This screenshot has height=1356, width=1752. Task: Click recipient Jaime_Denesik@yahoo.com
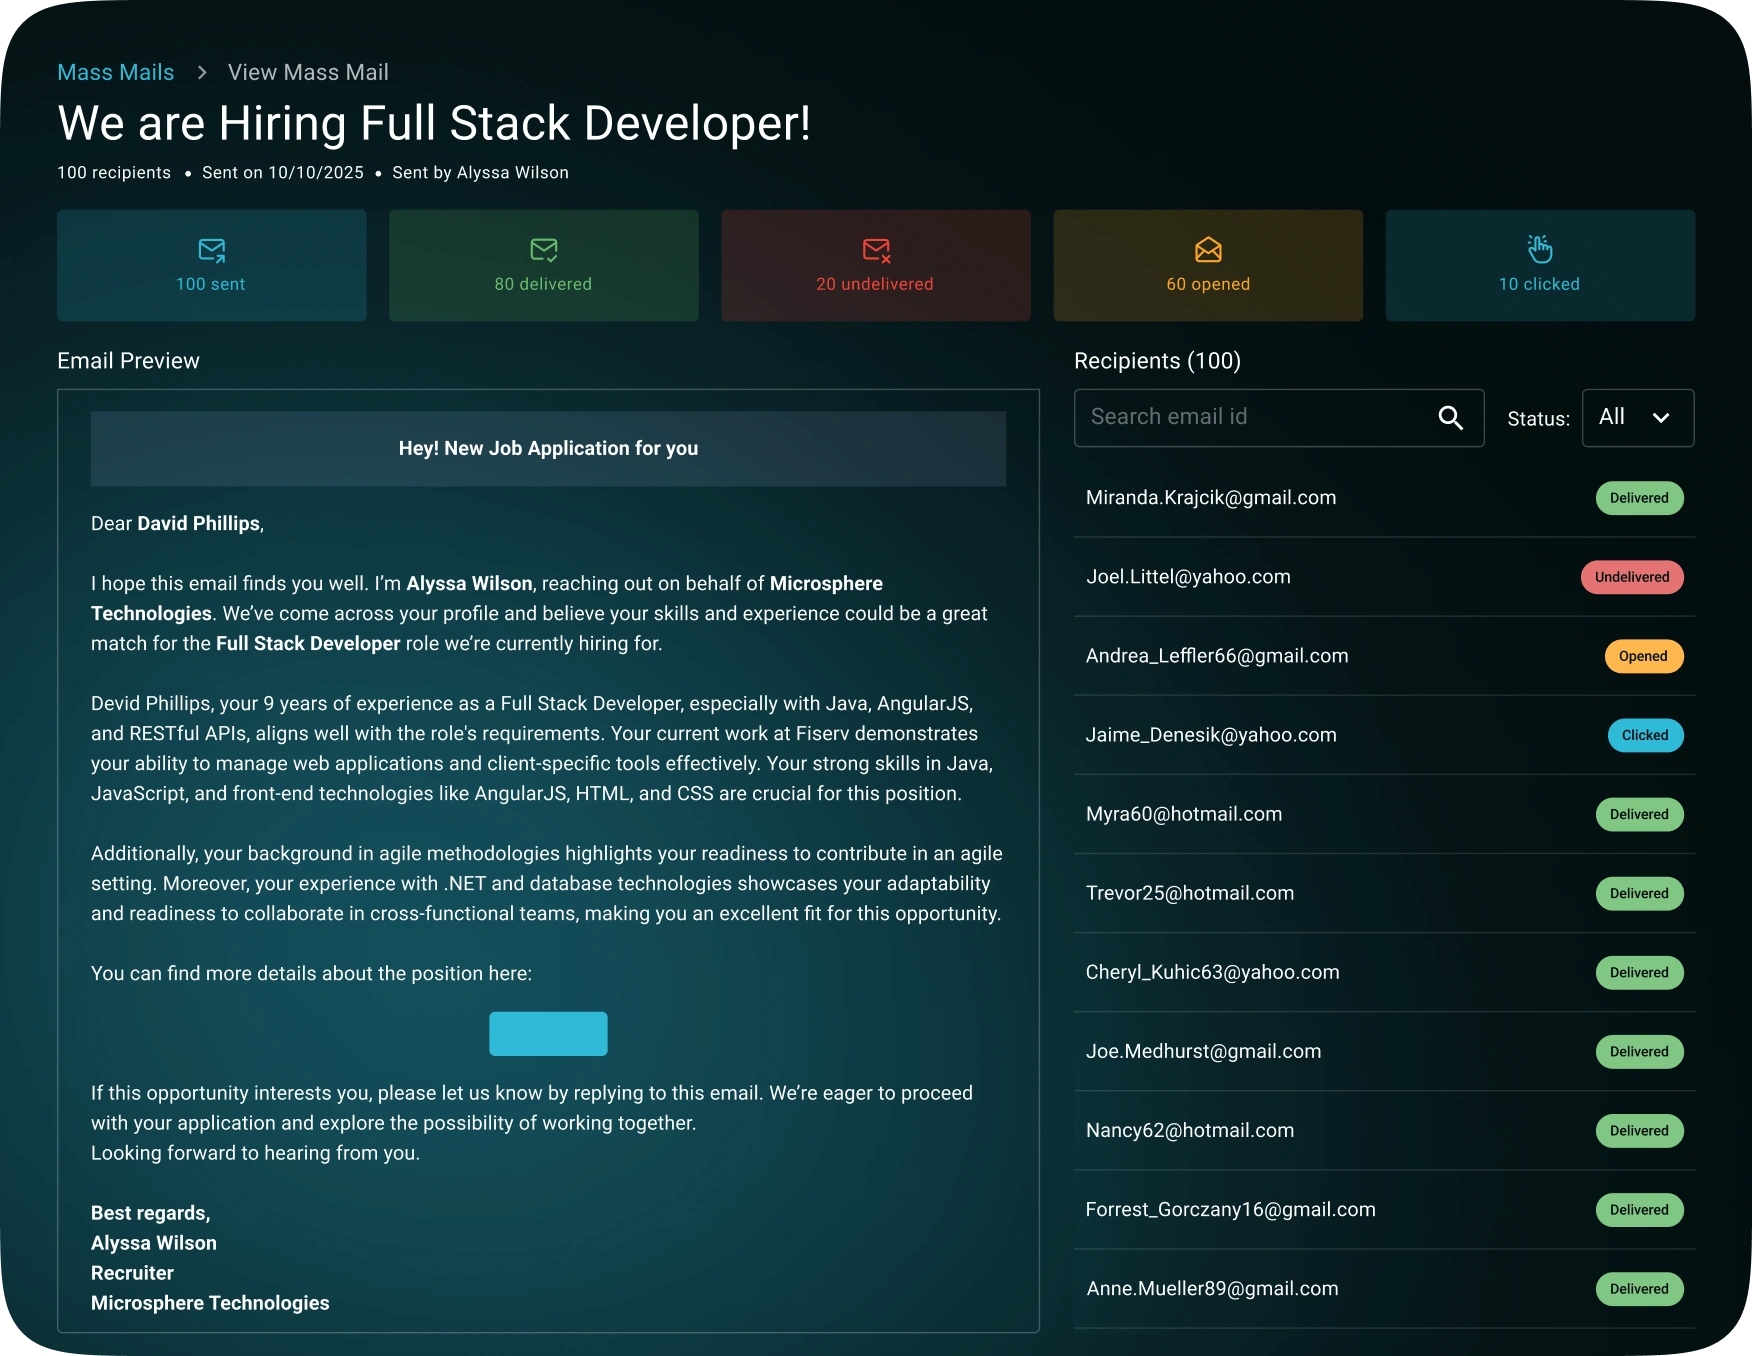1211,735
